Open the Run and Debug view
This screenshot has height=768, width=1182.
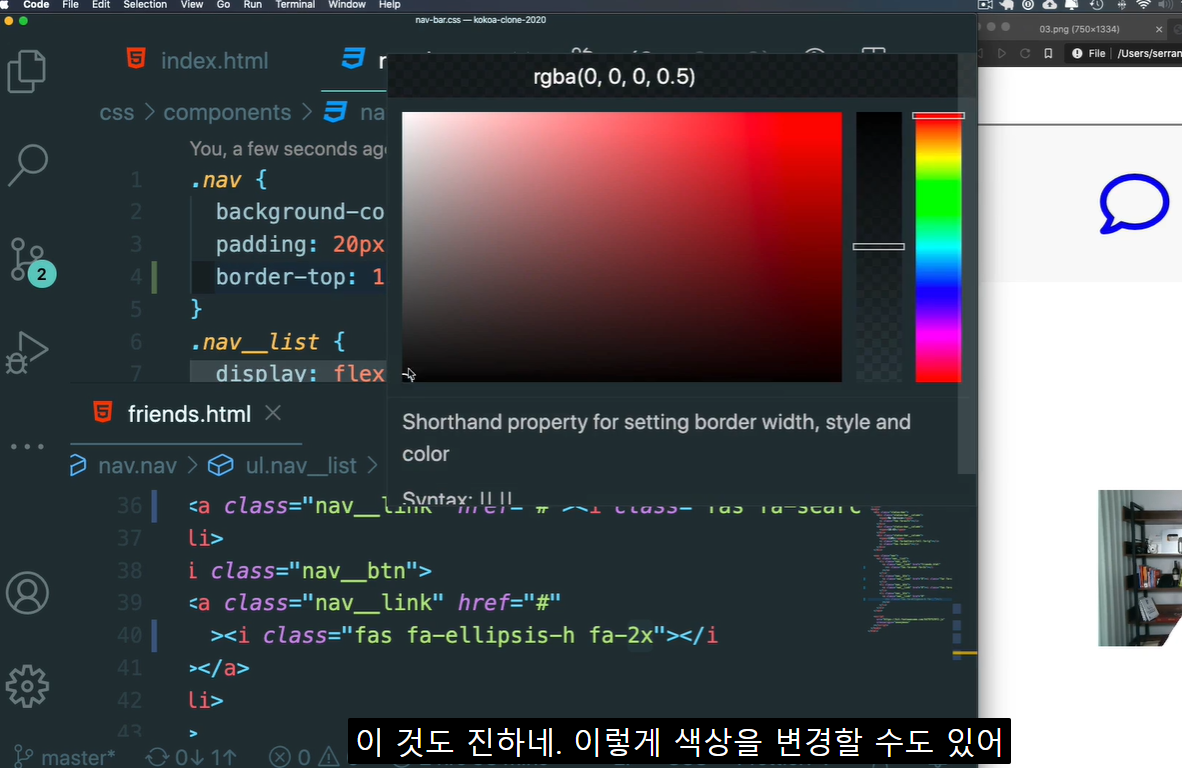pos(27,353)
